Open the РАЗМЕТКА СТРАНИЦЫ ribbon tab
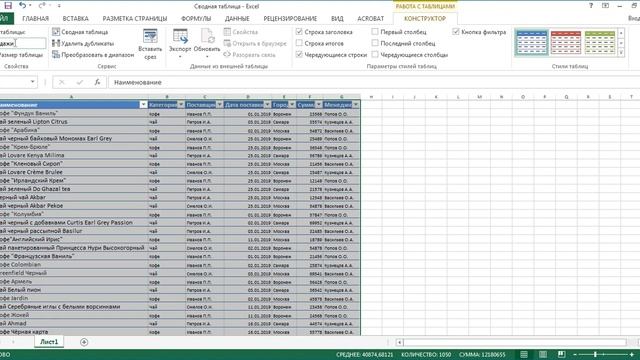Screen dimensions: 640x360 pyautogui.click(x=135, y=18)
